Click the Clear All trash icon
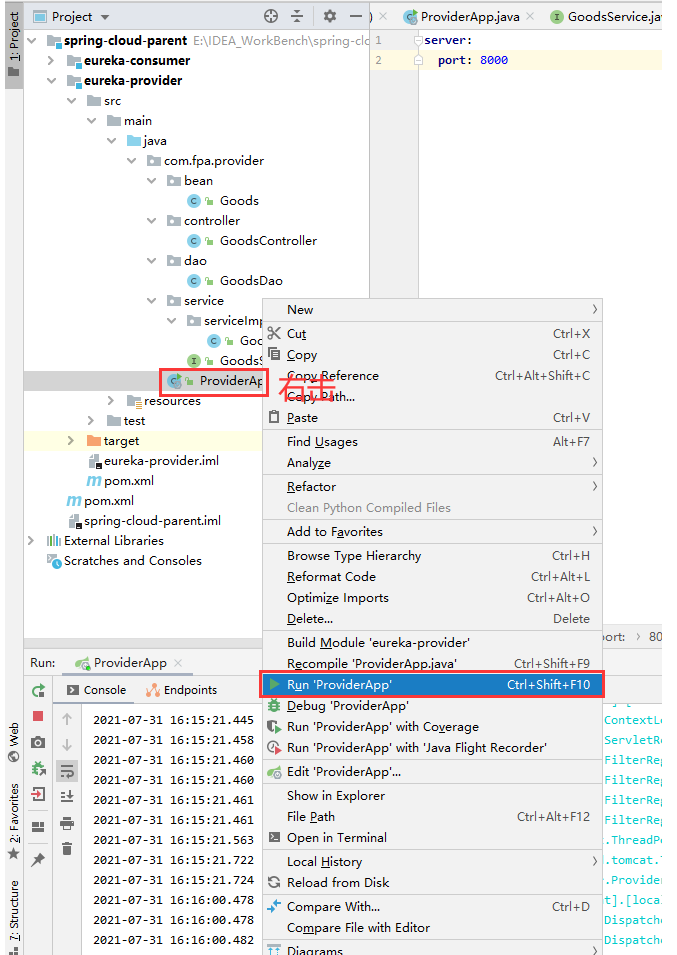Viewport: 677px width, 955px height. point(67,848)
